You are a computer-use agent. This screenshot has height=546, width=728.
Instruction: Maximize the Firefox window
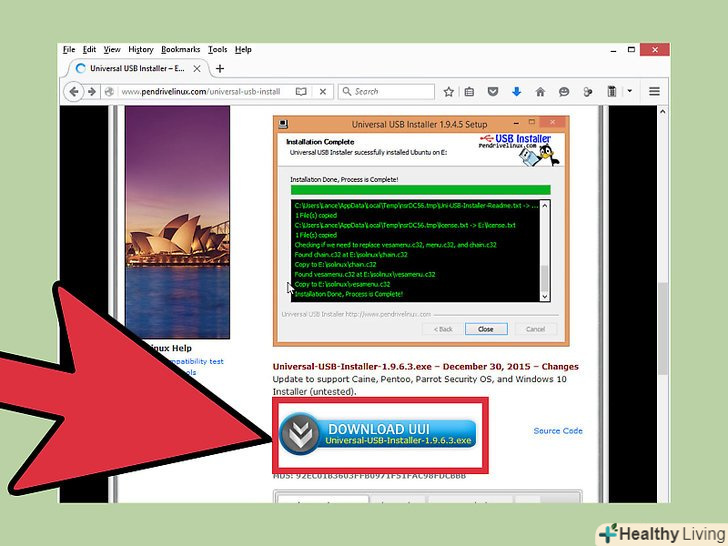631,50
